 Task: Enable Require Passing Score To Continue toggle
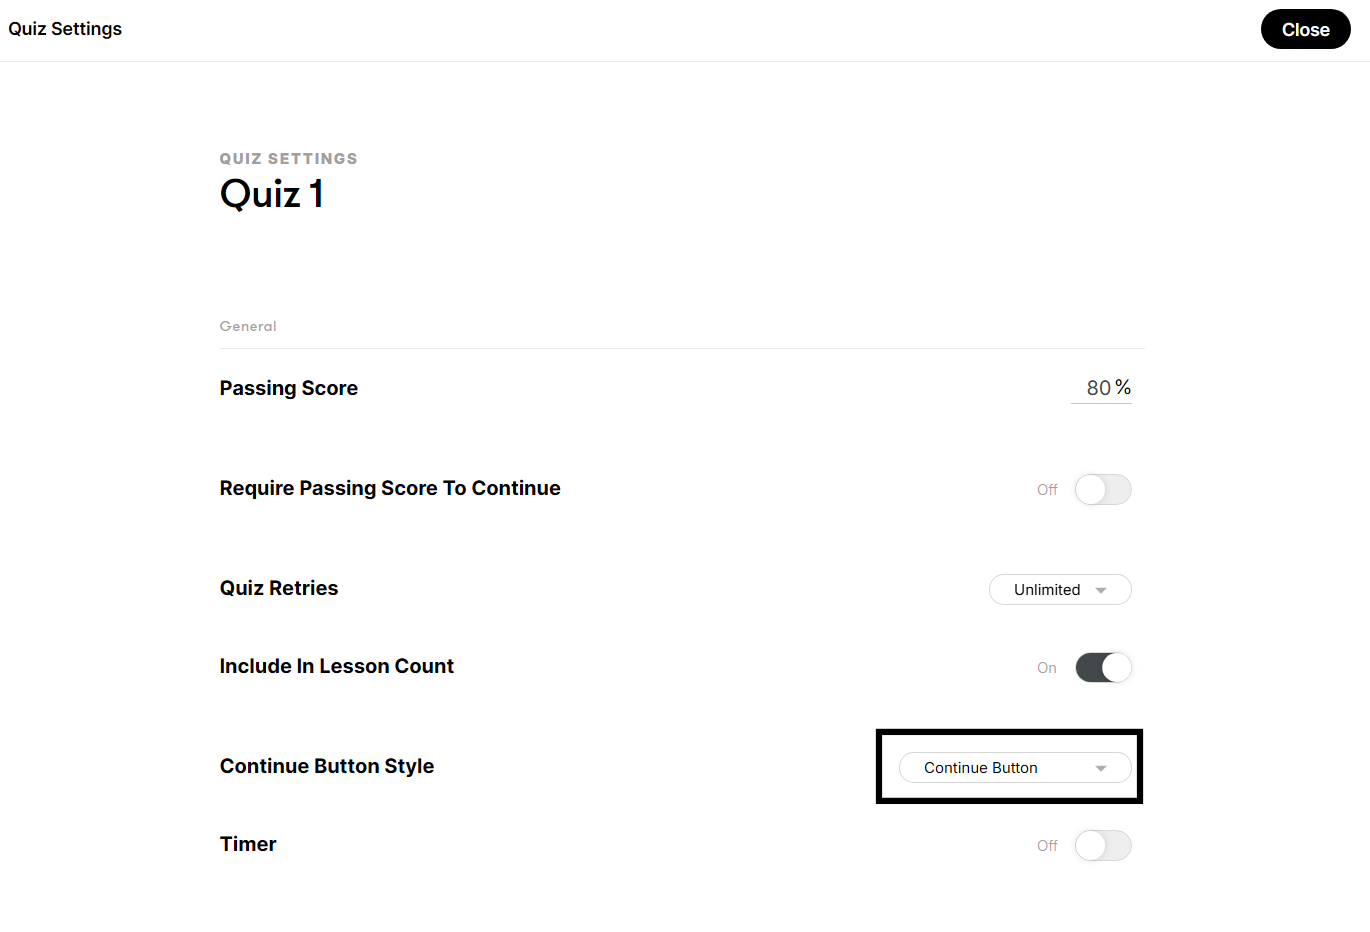(1103, 490)
